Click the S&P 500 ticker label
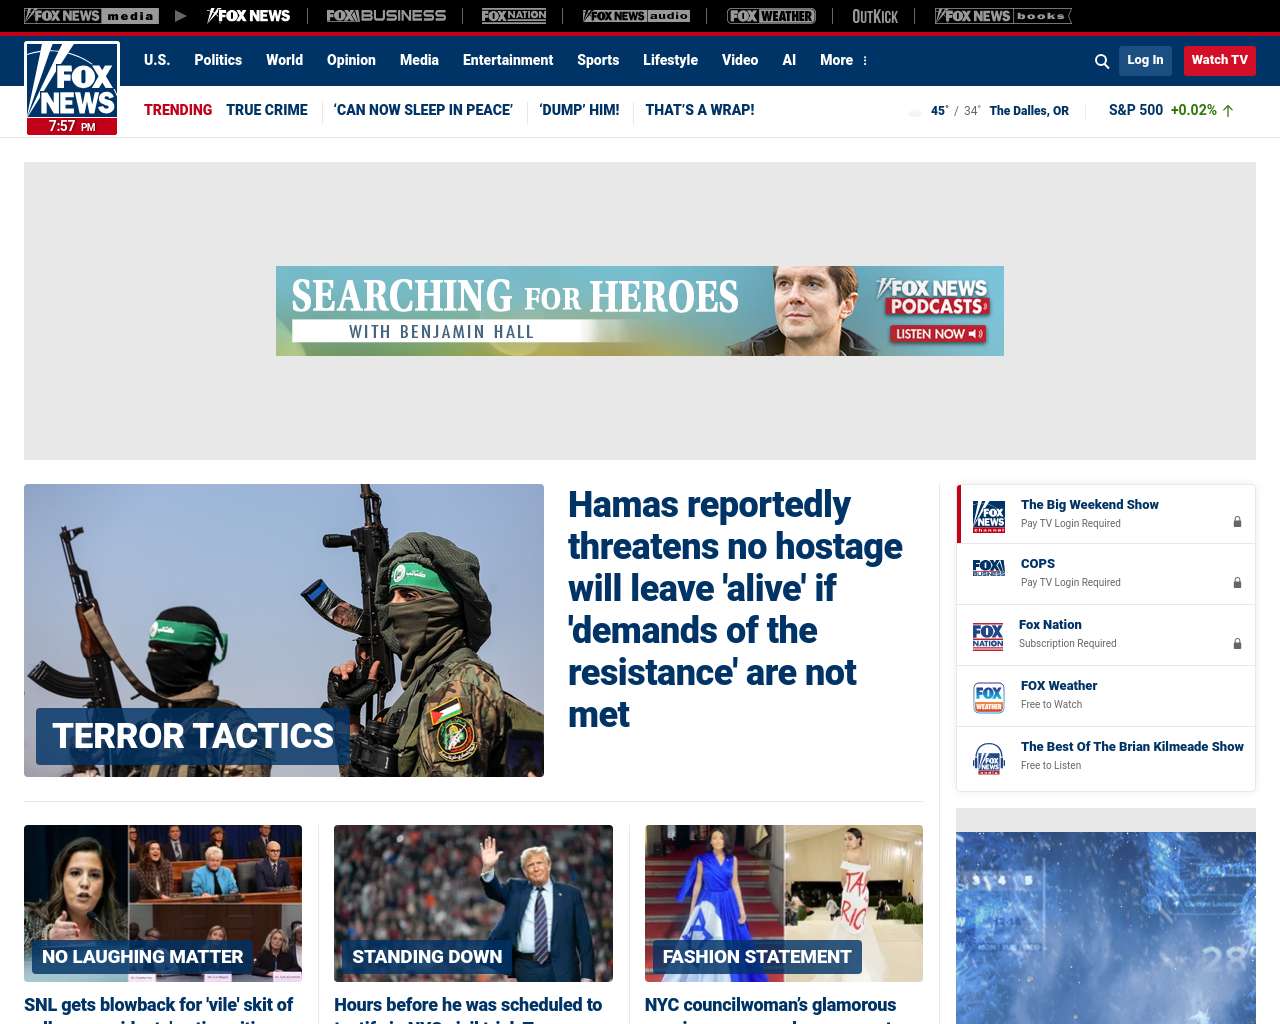The image size is (1280, 1024). click(x=1136, y=110)
